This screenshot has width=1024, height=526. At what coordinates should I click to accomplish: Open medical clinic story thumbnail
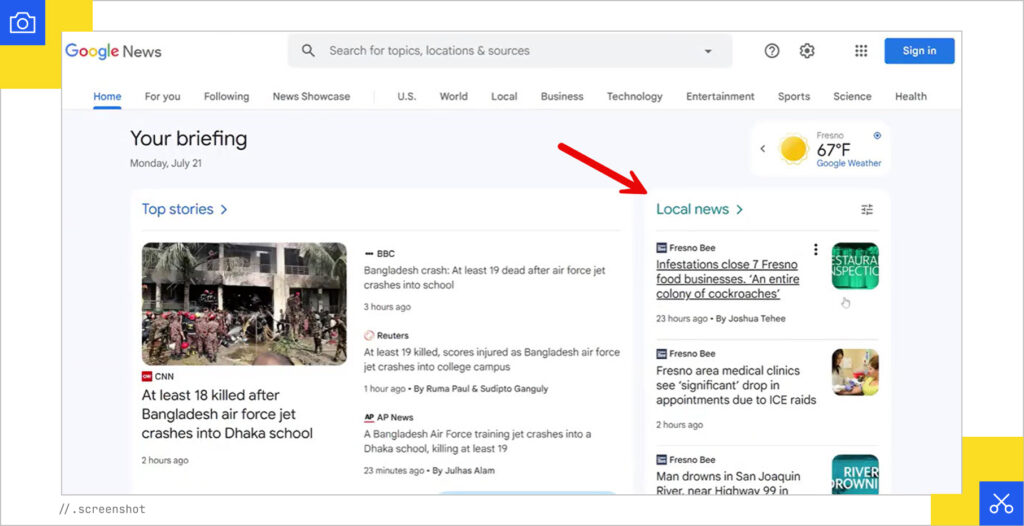pyautogui.click(x=856, y=372)
